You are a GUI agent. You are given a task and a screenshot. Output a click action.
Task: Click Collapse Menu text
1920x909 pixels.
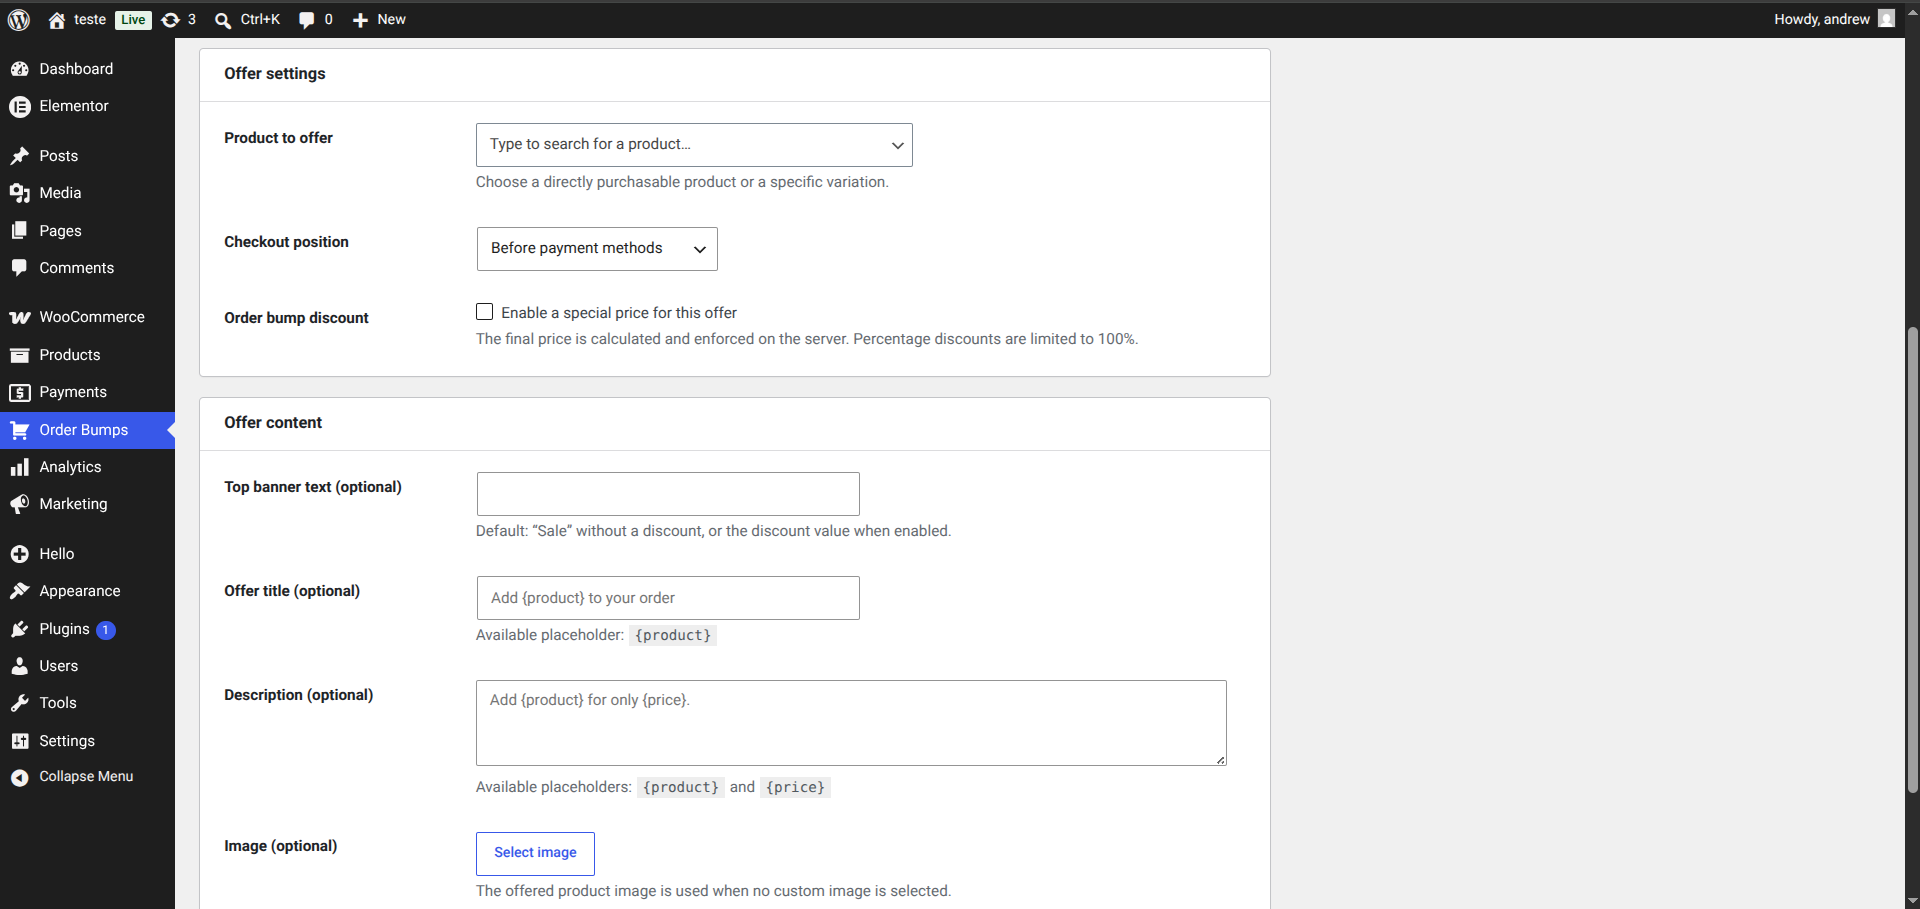pos(86,777)
